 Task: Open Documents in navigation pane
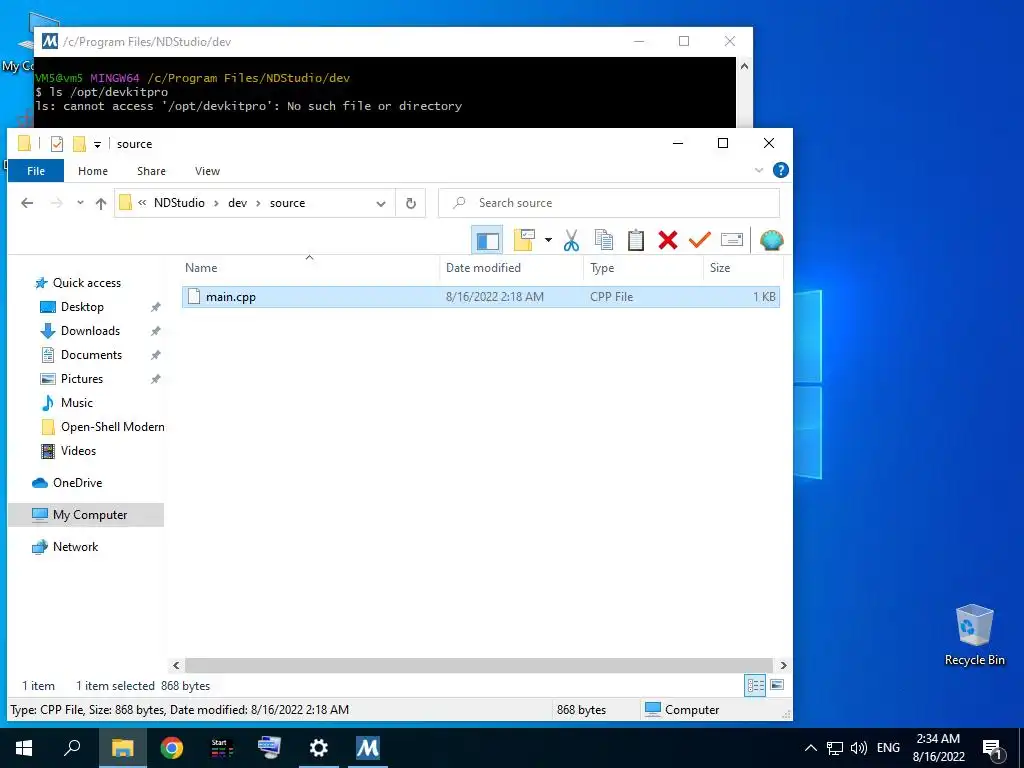91,355
